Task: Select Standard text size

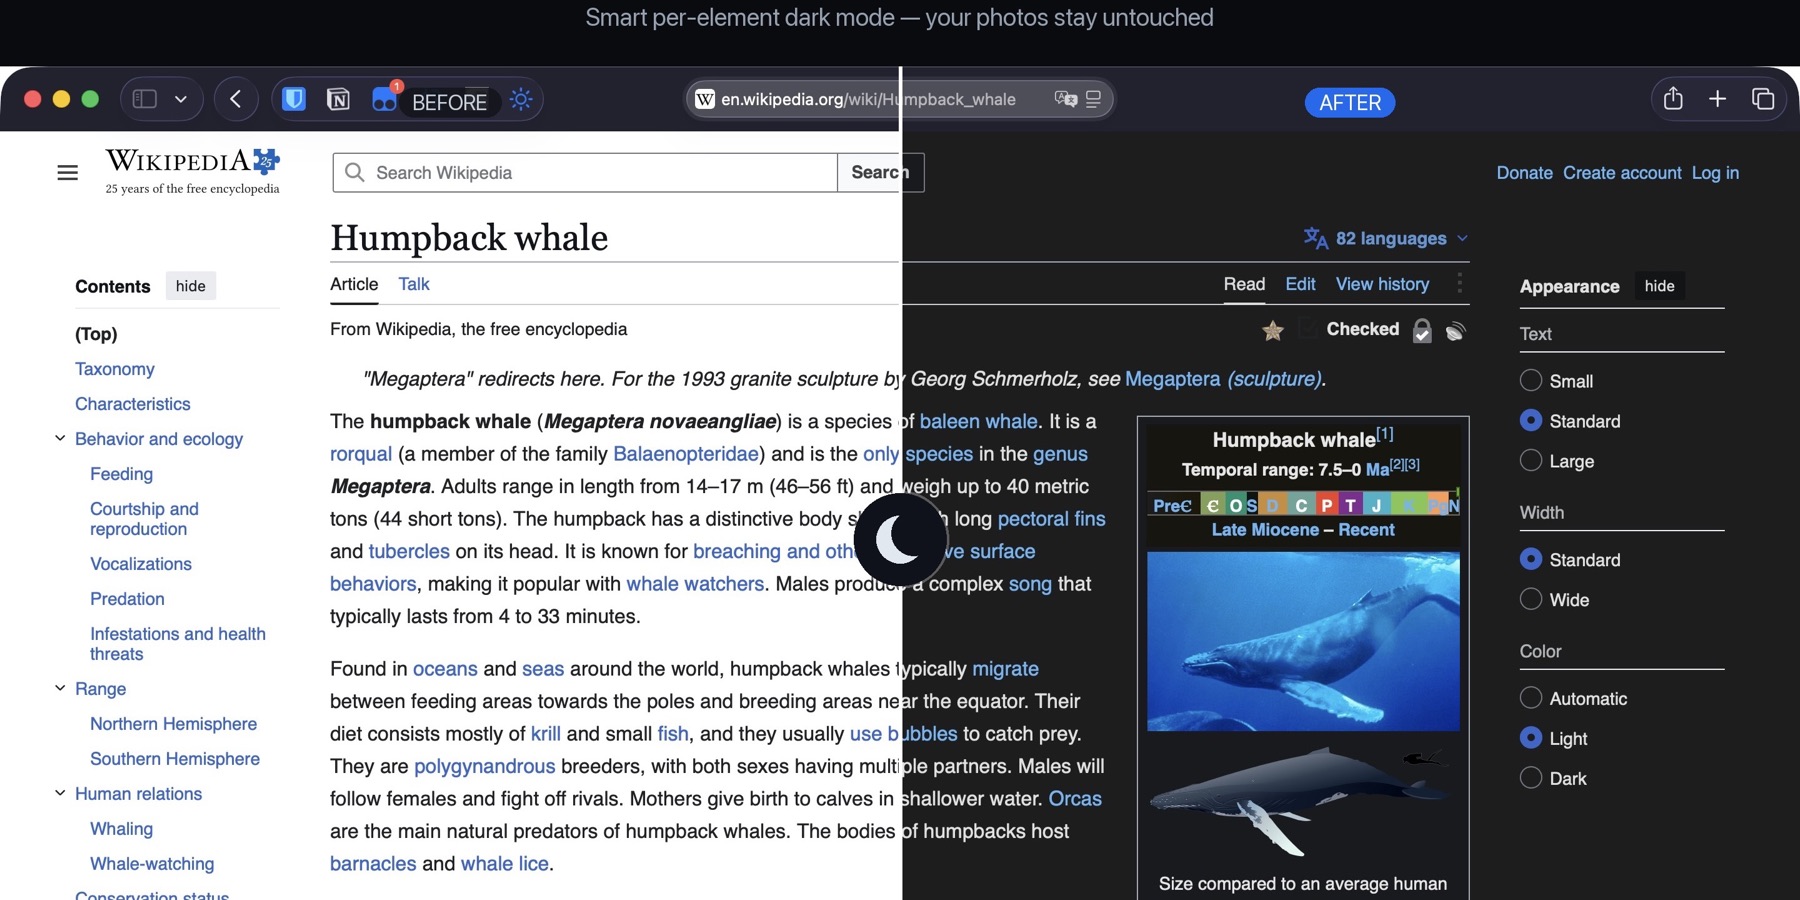Action: [1530, 421]
